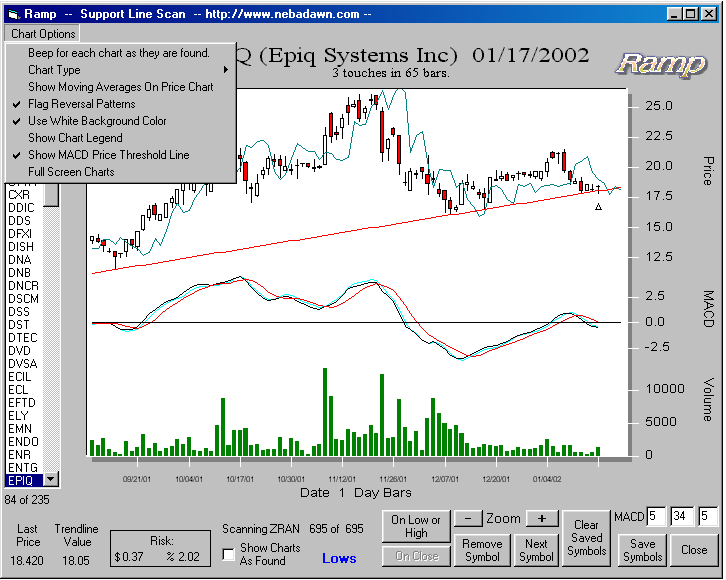Zoom in with the plus button
Viewport: 726px width, 580px height.
coord(542,518)
